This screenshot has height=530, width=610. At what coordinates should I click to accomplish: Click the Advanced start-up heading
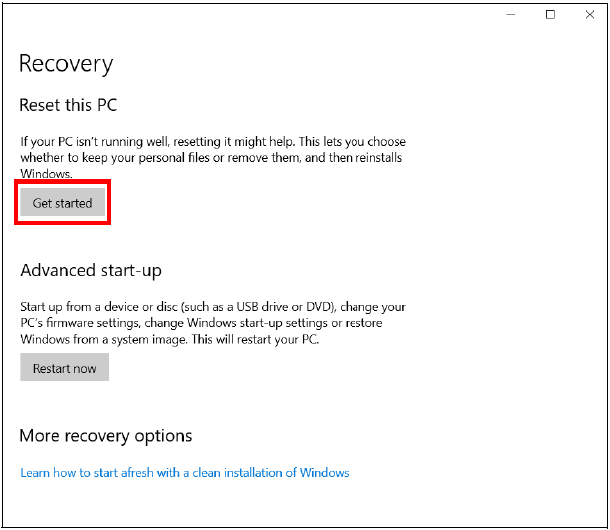coord(91,270)
